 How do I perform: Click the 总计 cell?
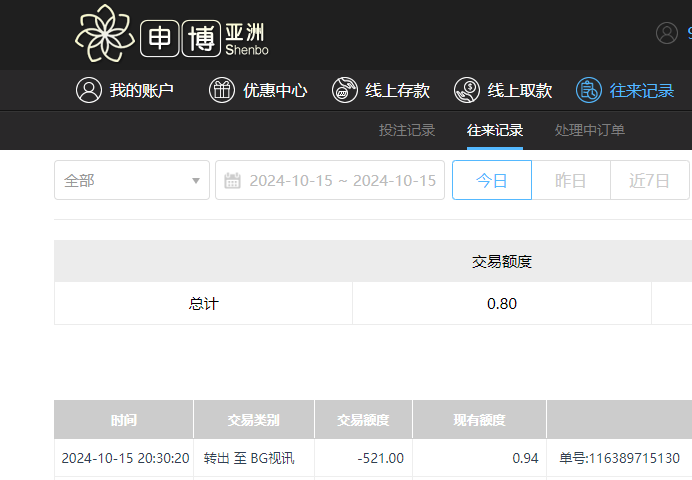(x=203, y=304)
